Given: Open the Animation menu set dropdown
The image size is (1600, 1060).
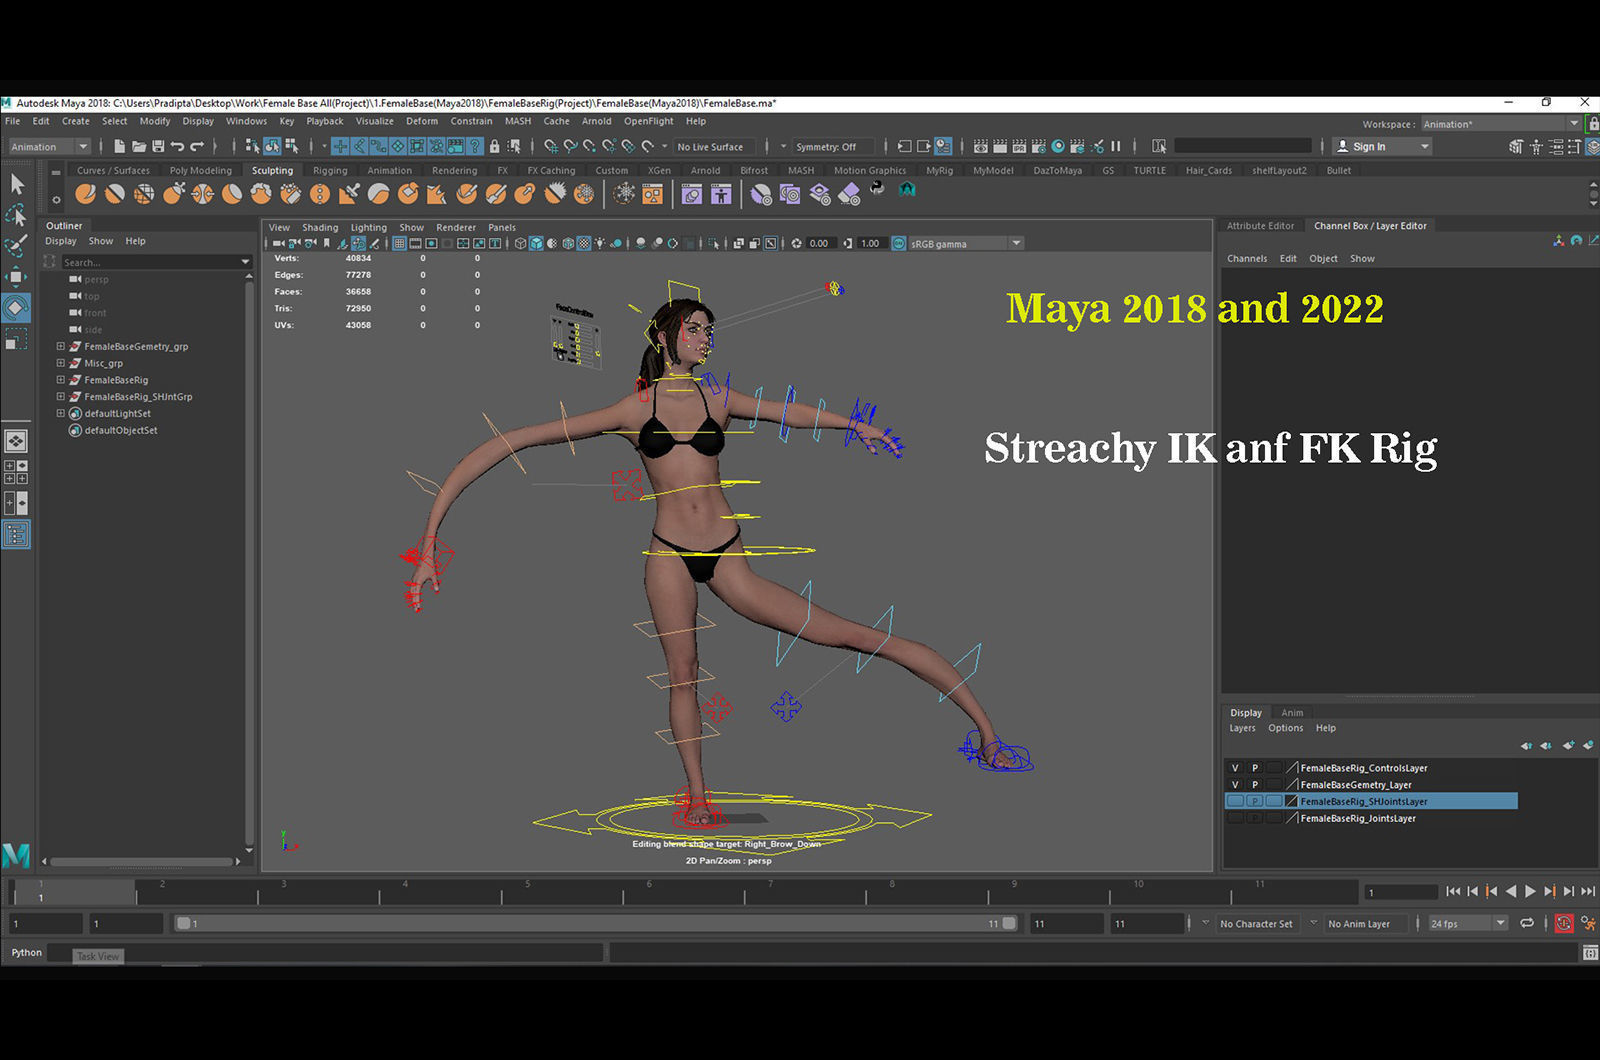Looking at the screenshot, I should tap(49, 146).
